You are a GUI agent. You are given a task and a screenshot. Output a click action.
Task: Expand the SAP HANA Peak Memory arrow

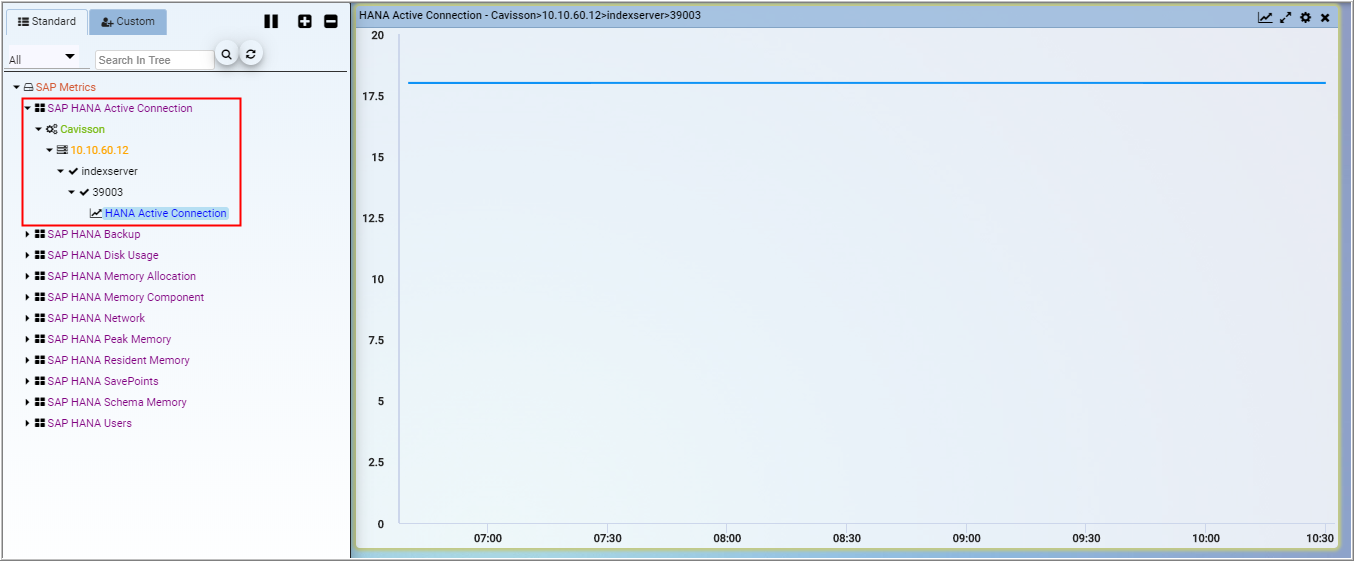tap(28, 339)
